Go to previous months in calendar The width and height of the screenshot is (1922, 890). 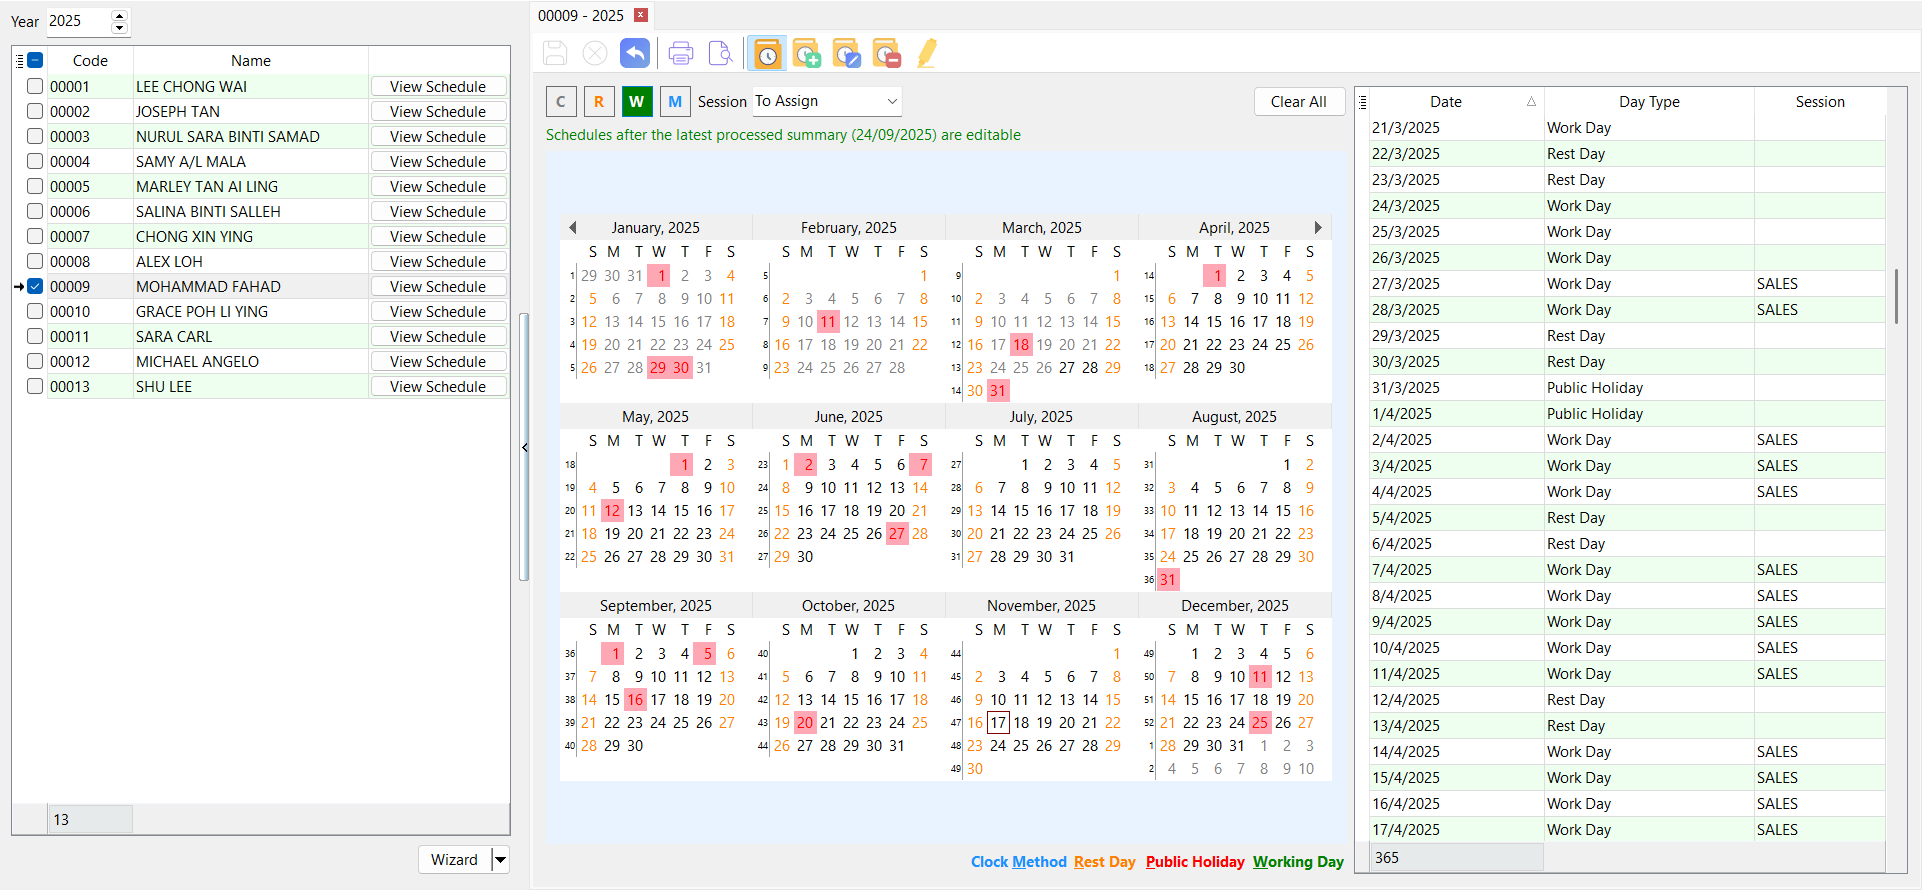[573, 228]
